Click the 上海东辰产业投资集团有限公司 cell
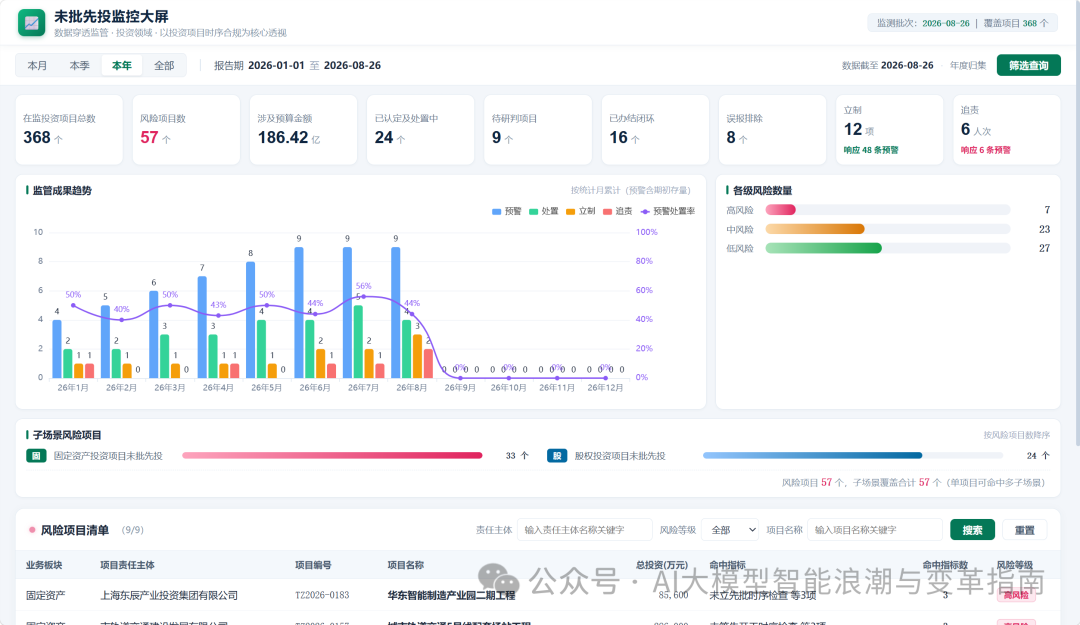The image size is (1080, 625). (x=169, y=595)
